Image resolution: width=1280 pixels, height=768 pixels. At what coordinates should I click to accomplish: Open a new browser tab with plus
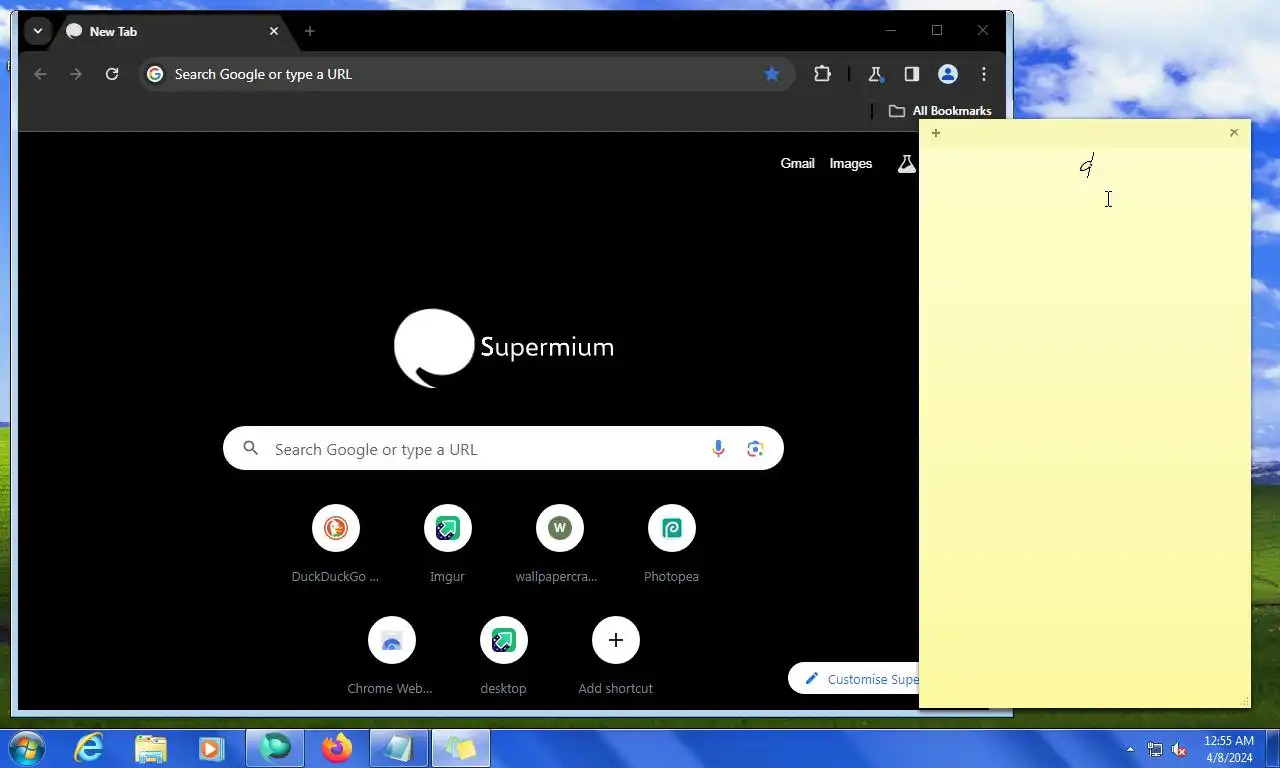coord(310,31)
